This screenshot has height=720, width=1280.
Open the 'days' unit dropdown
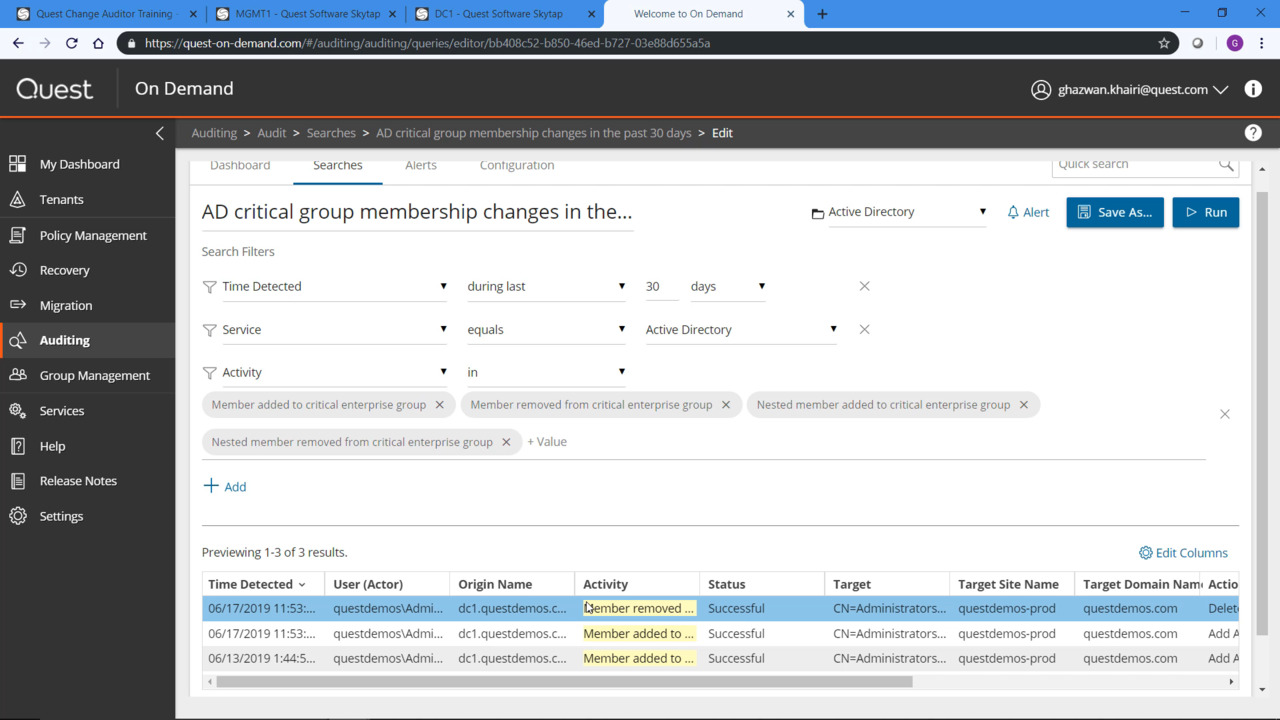pos(728,286)
